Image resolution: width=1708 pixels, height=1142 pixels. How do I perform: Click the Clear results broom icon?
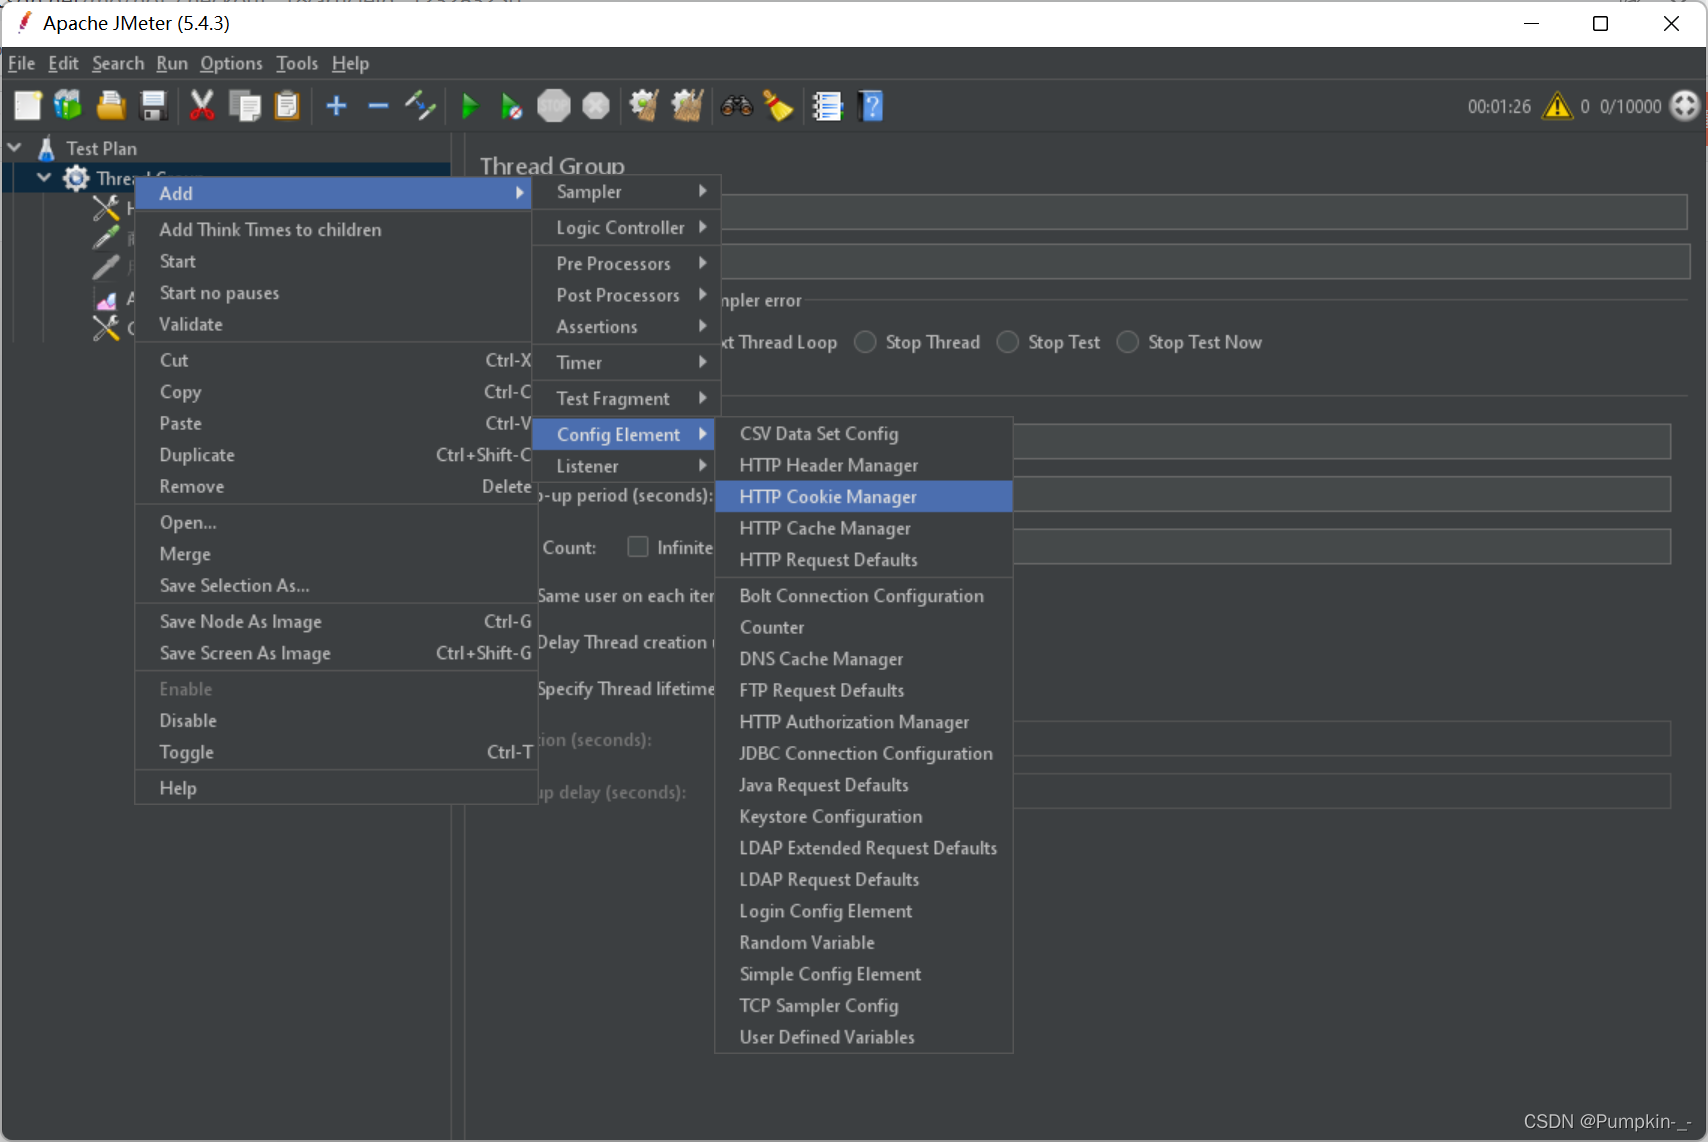click(644, 105)
